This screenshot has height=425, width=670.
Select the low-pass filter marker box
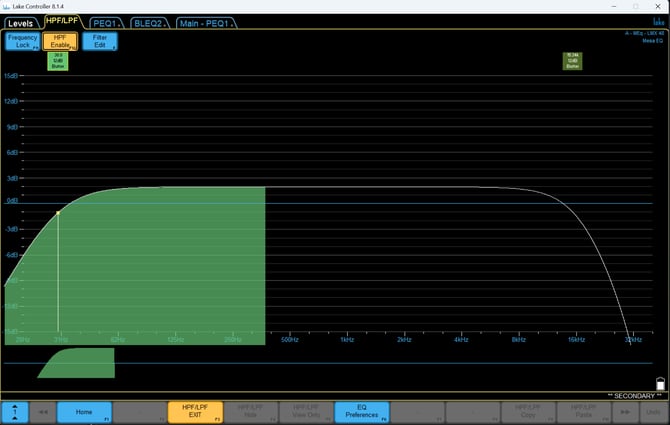click(572, 61)
